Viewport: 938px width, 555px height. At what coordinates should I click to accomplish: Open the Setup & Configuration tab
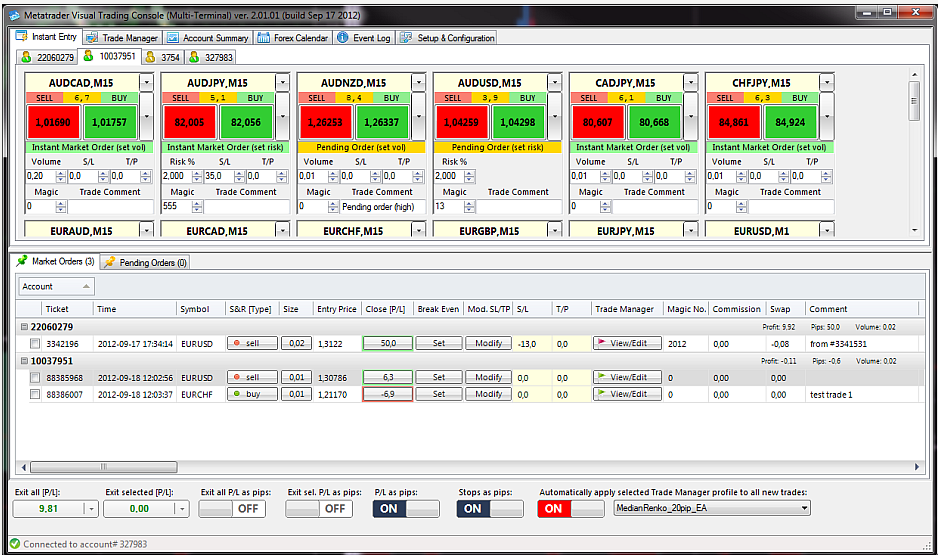click(x=447, y=38)
